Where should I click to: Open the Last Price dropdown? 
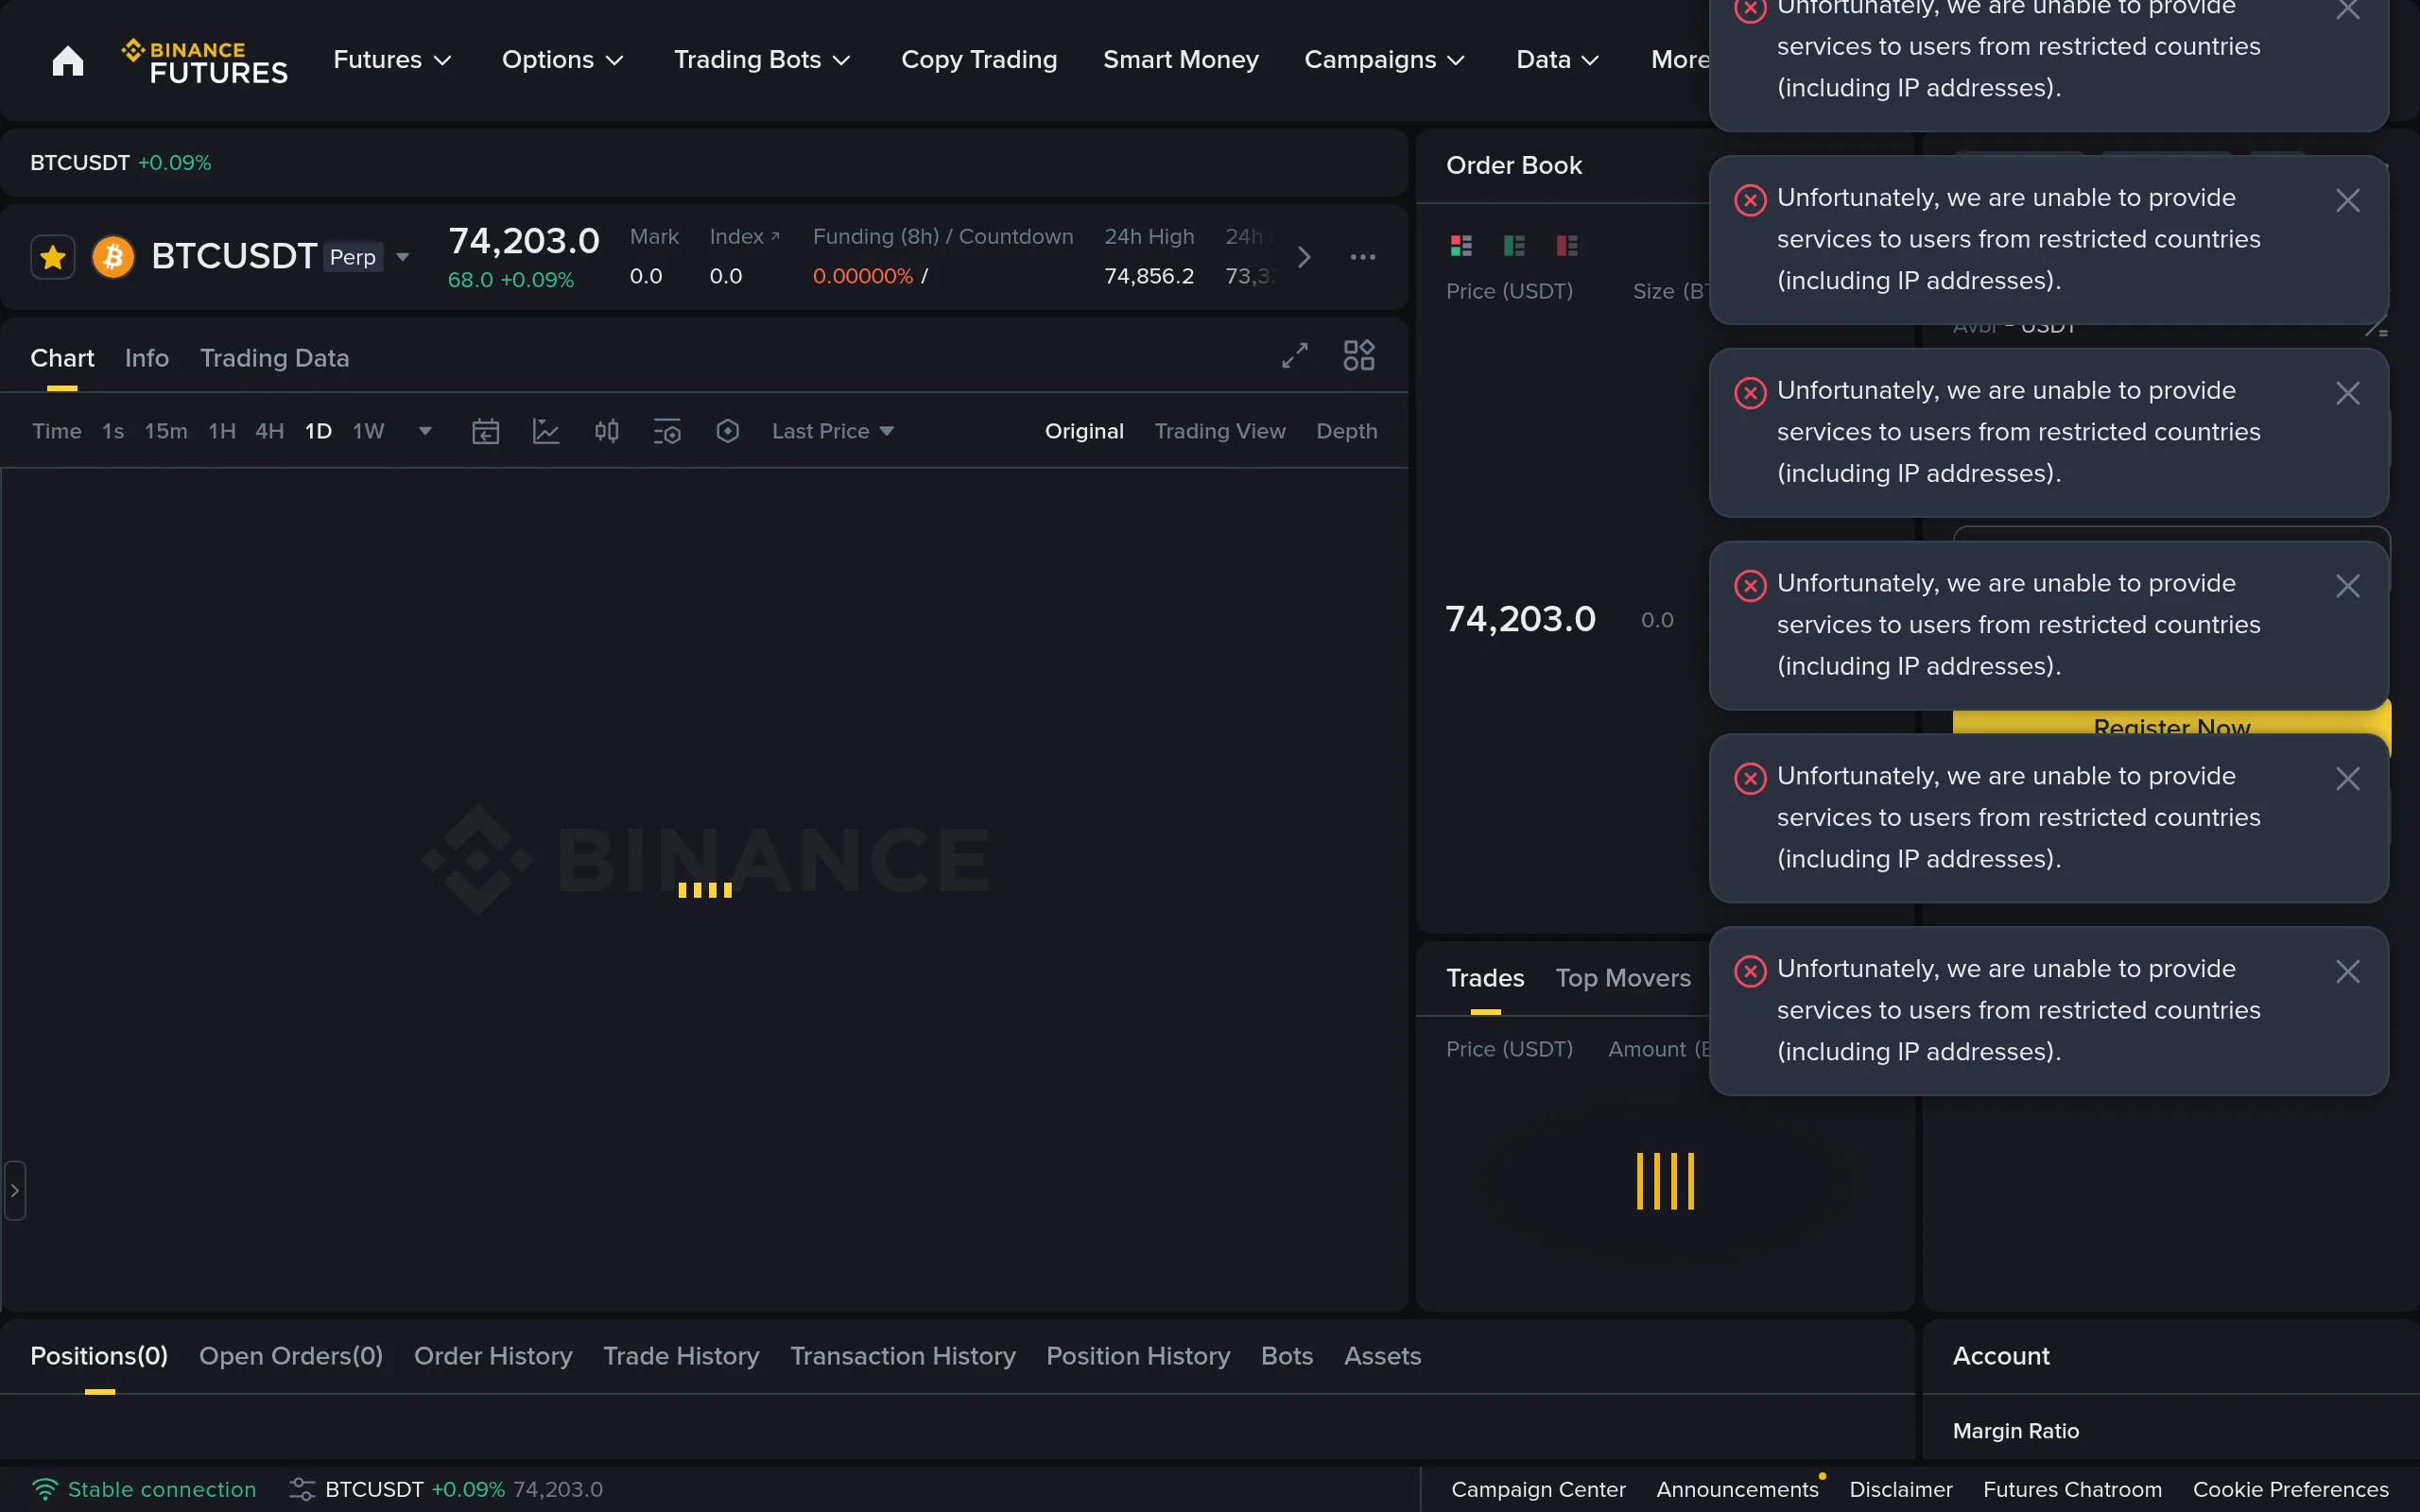point(833,430)
